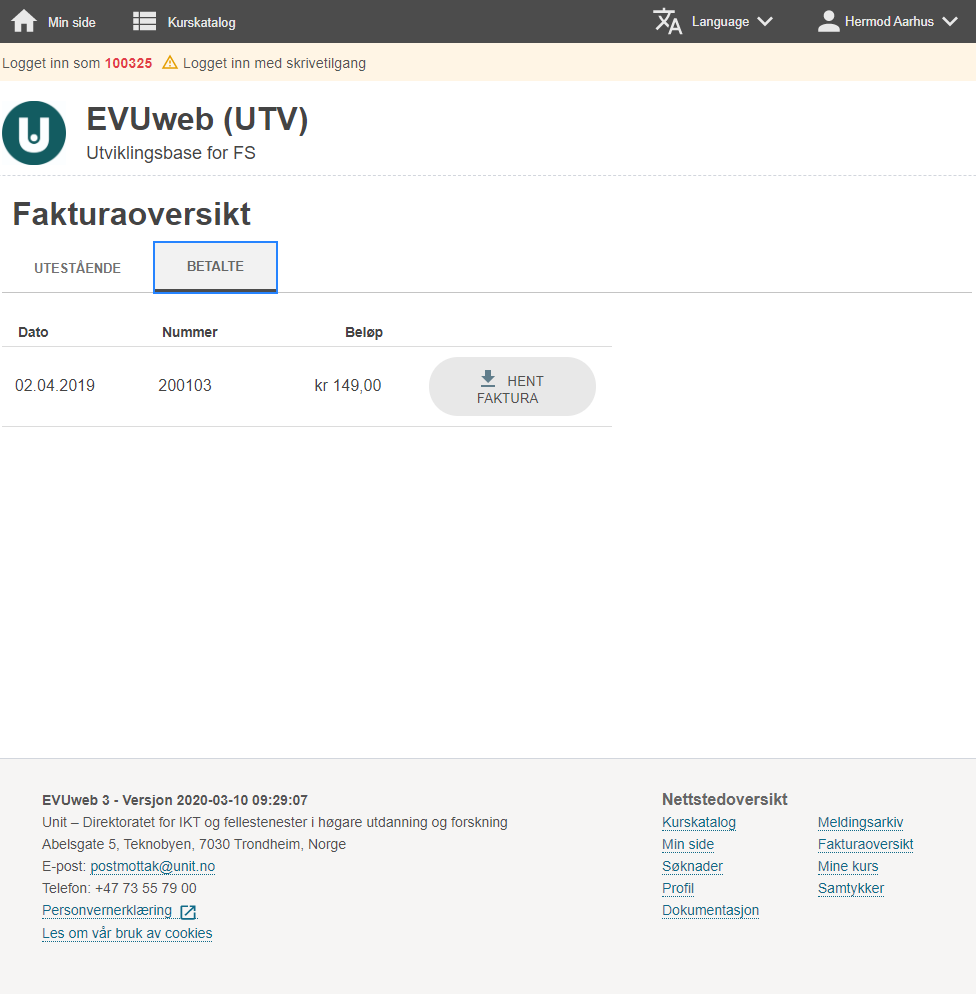
Task: Click the Utviklingsbase for FS subtitle
Action: pyautogui.click(x=171, y=153)
